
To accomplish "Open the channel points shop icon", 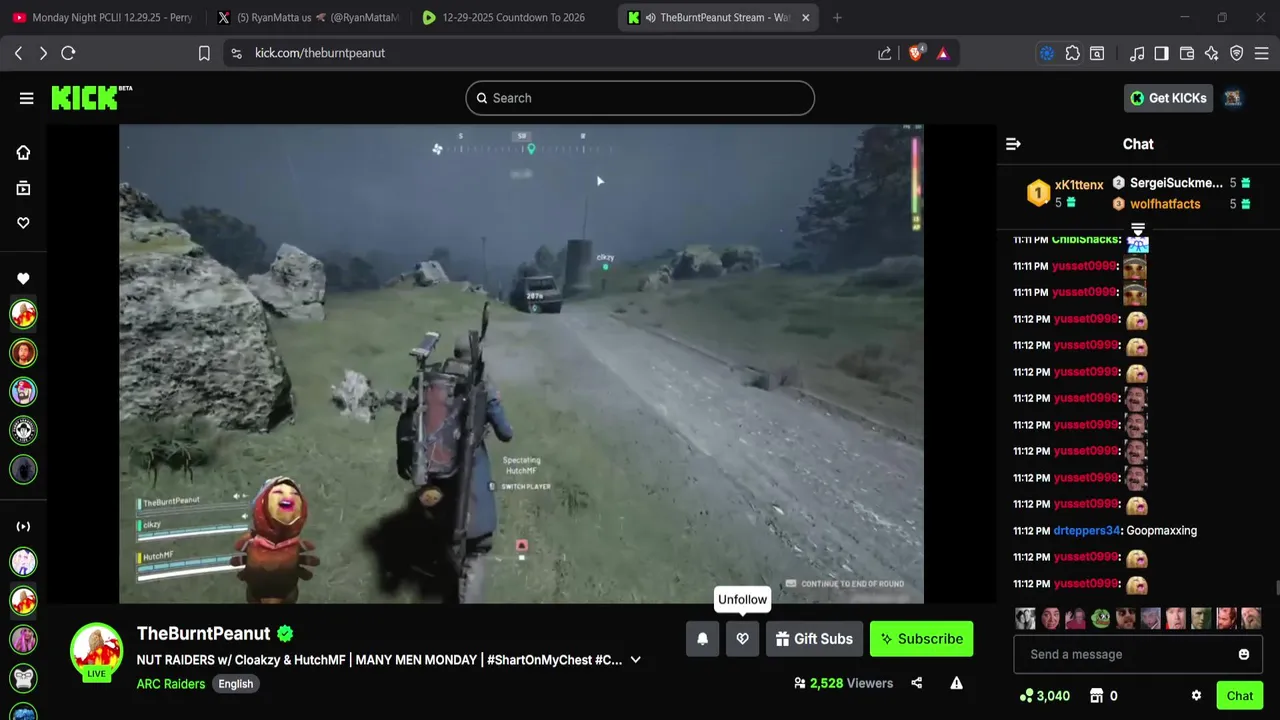I will click(1096, 696).
